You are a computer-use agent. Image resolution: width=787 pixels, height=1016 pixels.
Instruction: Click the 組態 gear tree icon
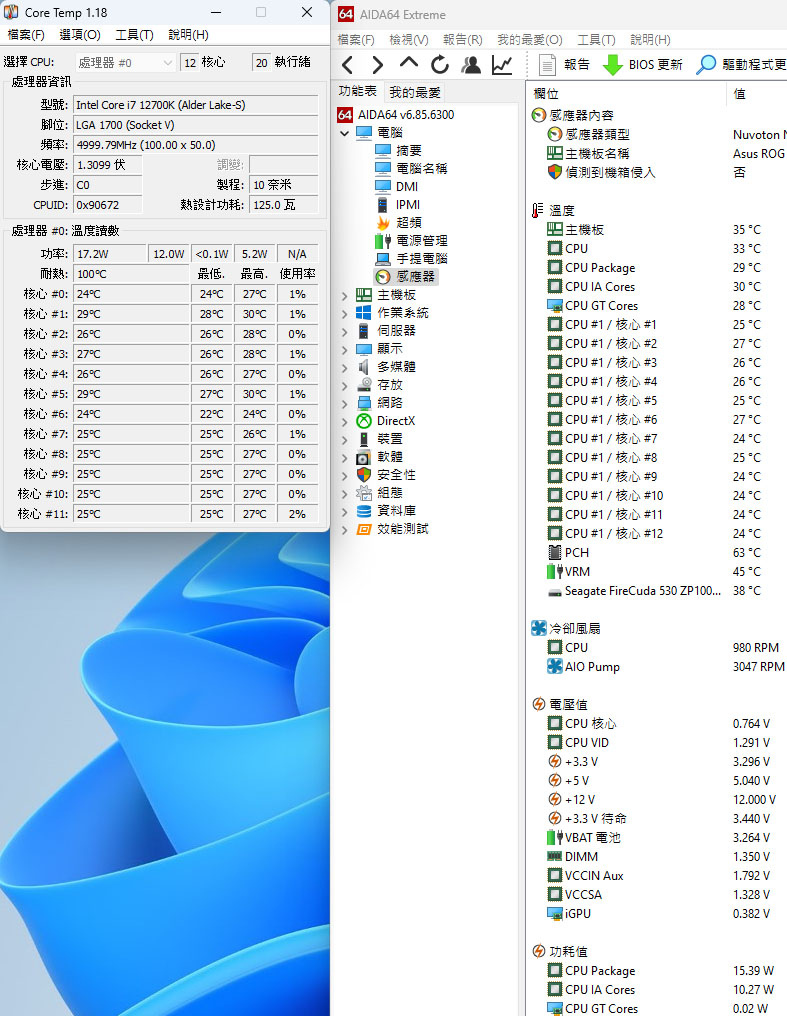(x=364, y=493)
